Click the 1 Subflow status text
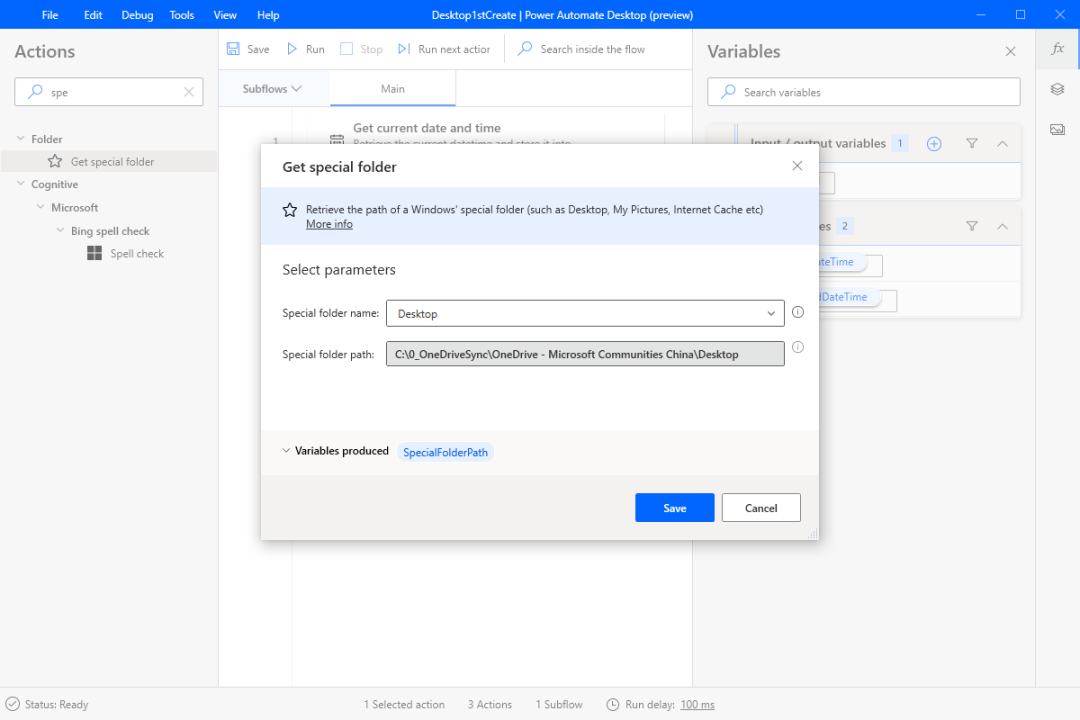Image resolution: width=1080 pixels, height=720 pixels. (559, 704)
